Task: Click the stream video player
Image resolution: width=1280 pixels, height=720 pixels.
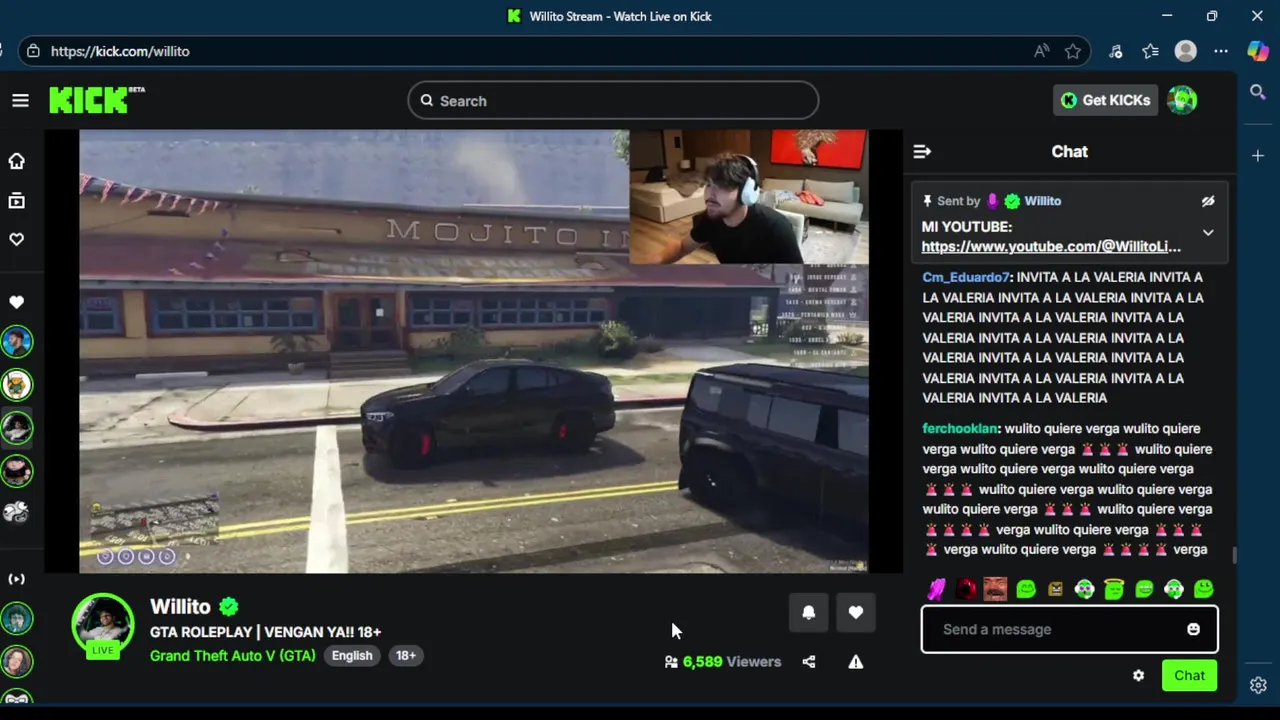Action: (474, 352)
